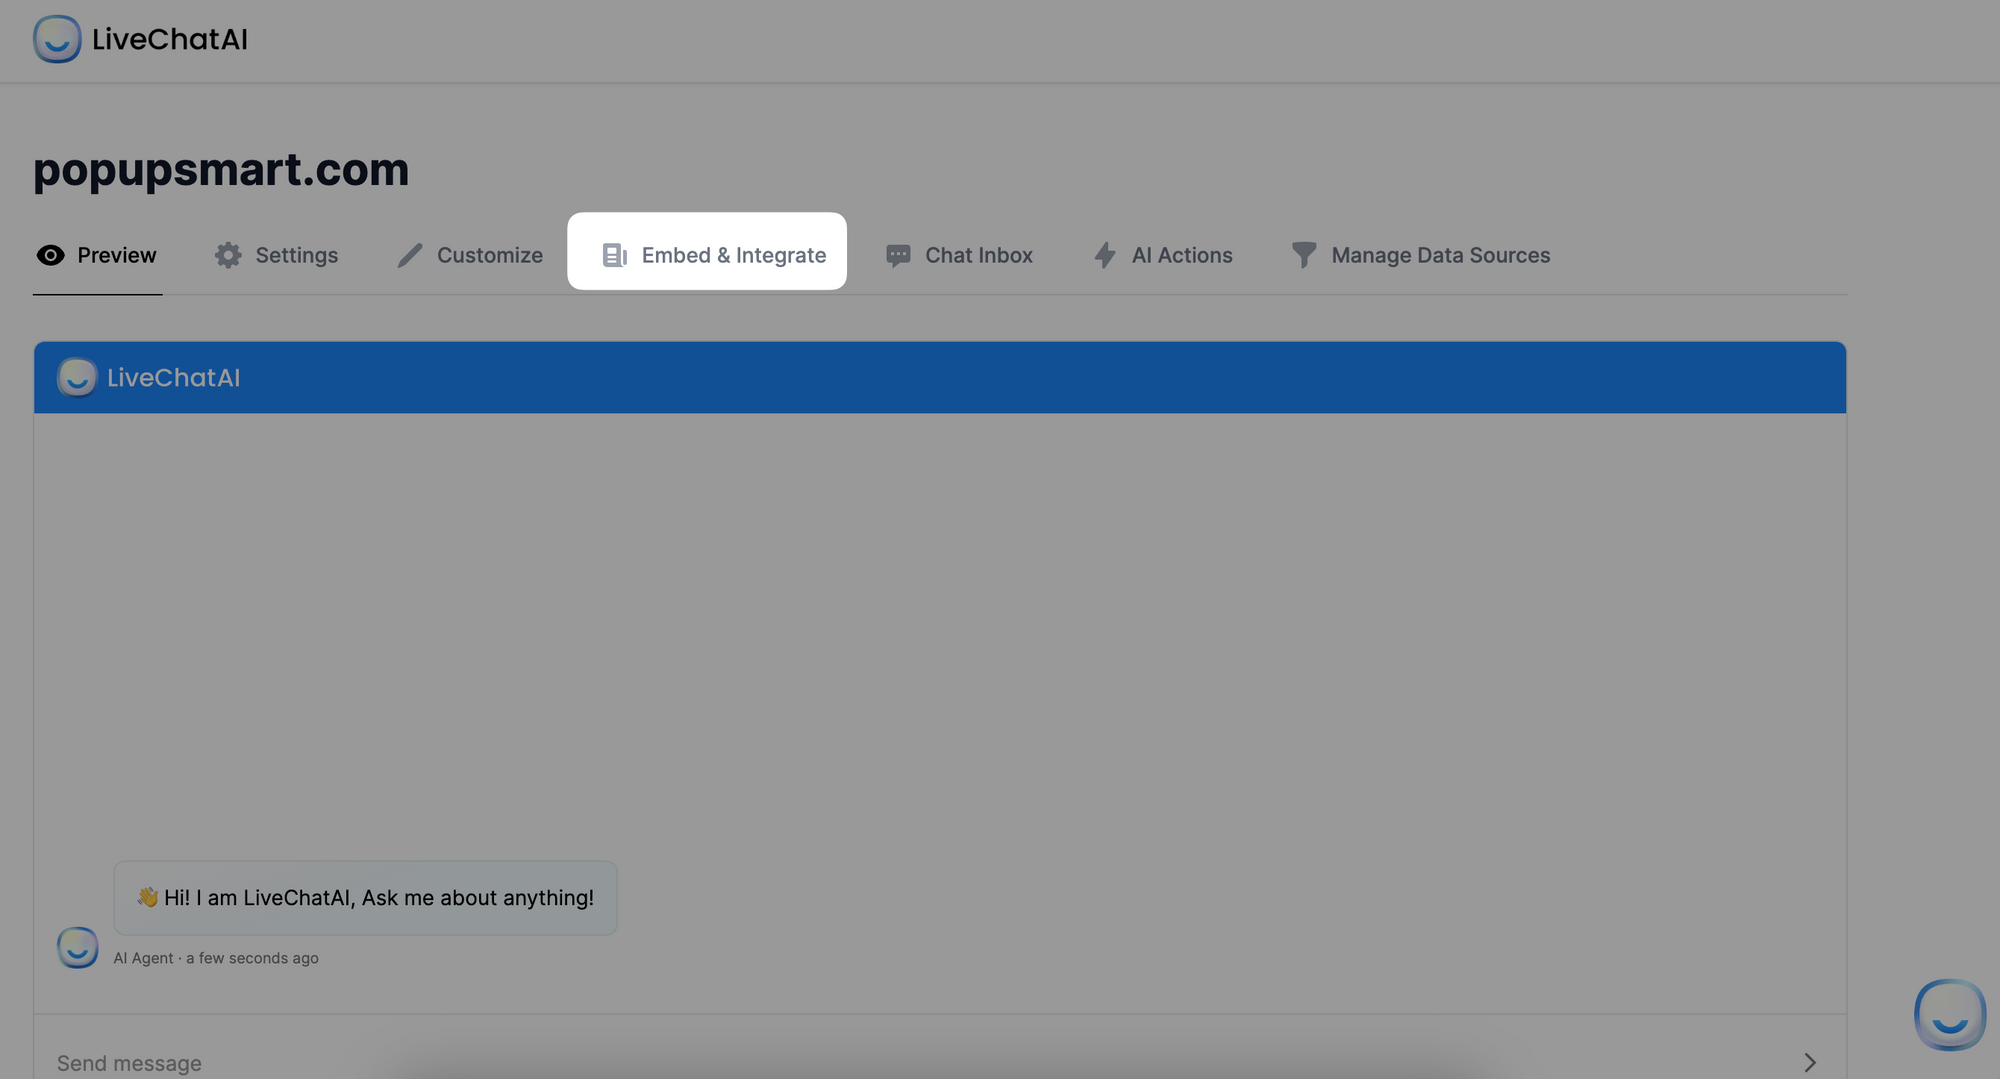2000x1079 pixels.
Task: Open the AI Actions tab
Action: [1163, 255]
